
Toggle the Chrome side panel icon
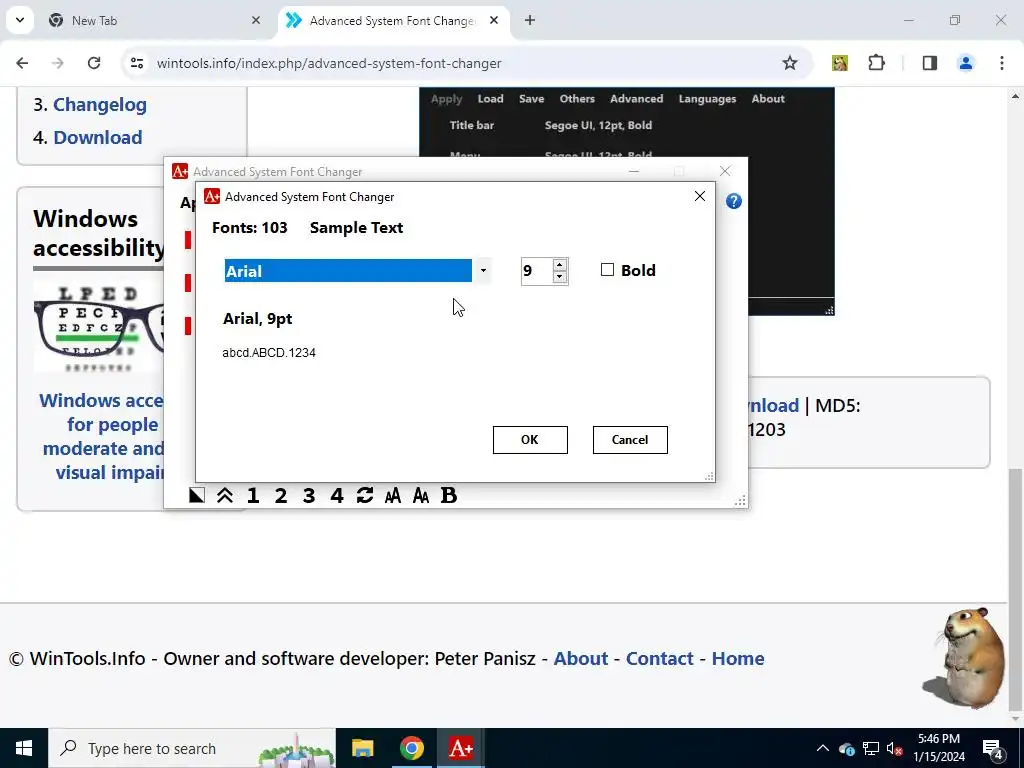[x=930, y=63]
